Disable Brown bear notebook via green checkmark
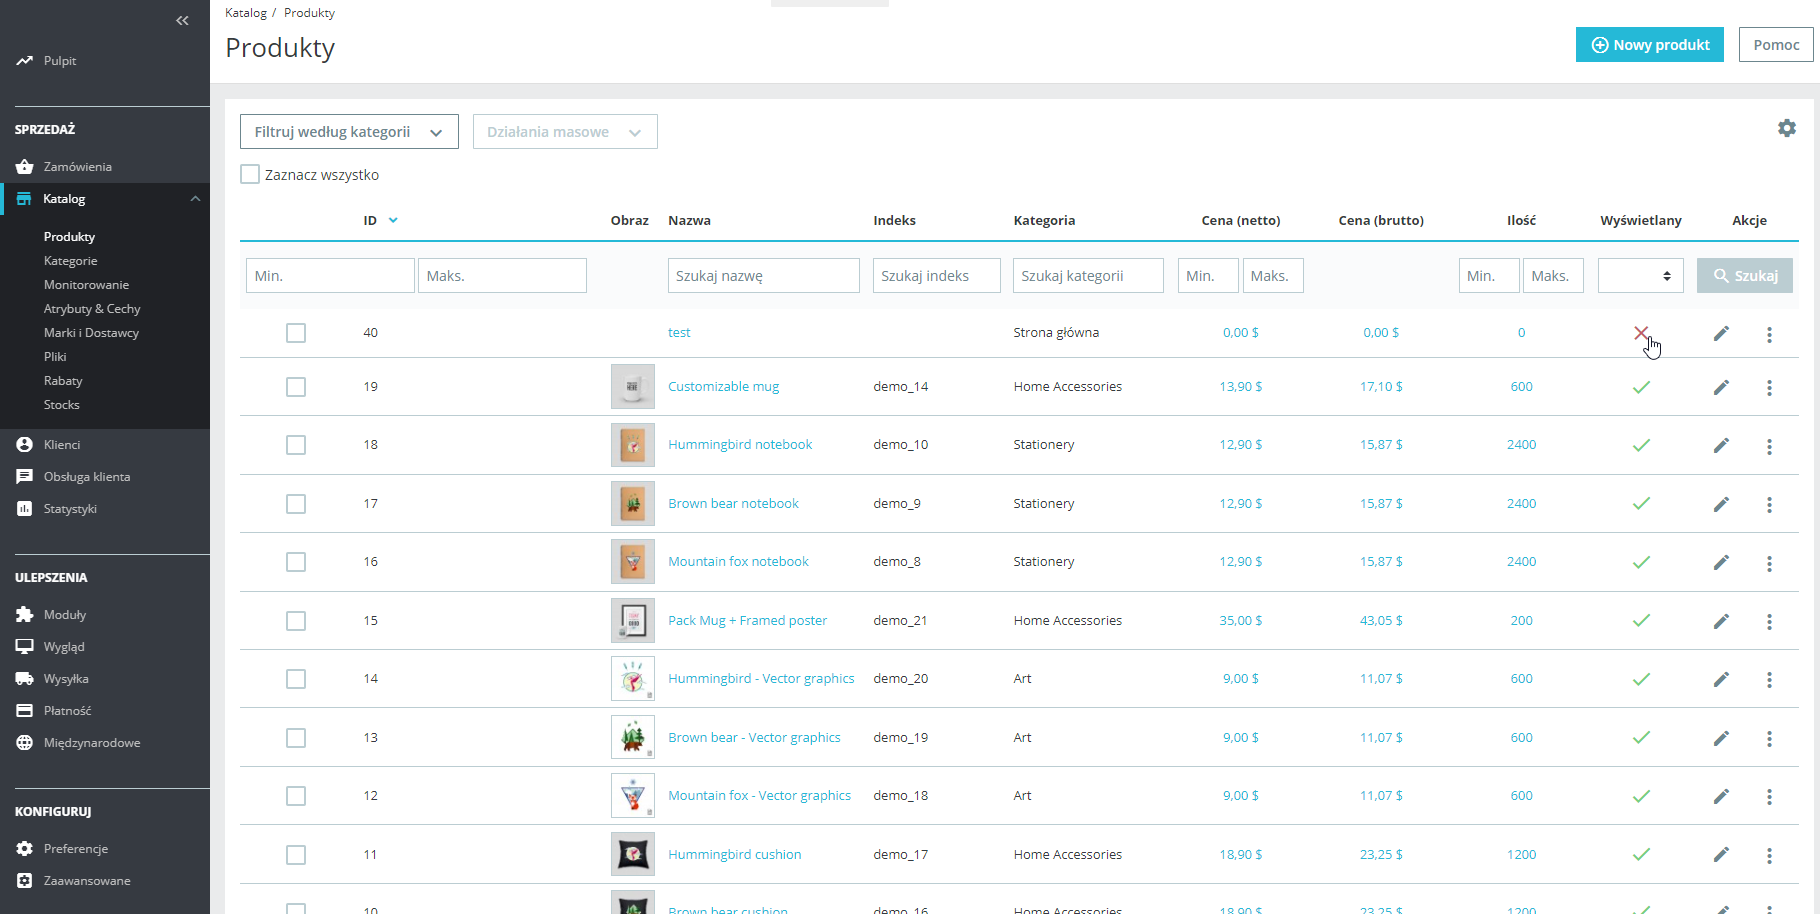 (x=1640, y=504)
